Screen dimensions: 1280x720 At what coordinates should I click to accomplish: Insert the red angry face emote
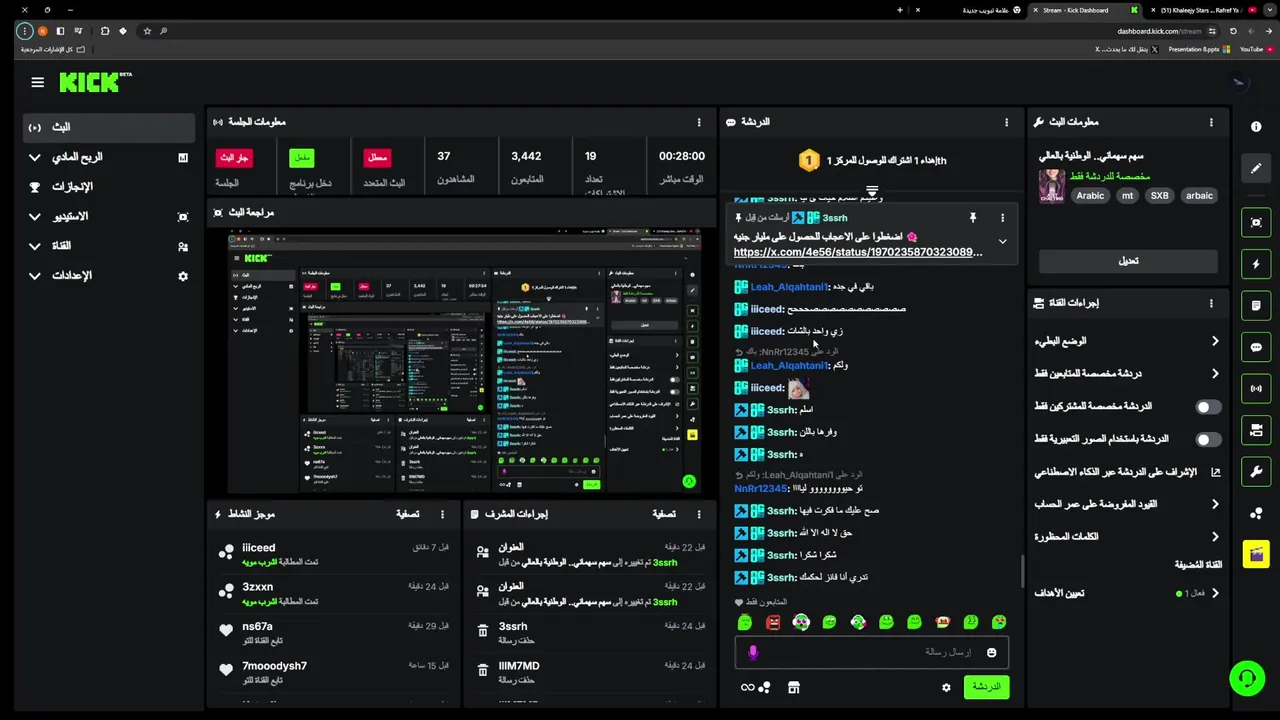click(773, 622)
